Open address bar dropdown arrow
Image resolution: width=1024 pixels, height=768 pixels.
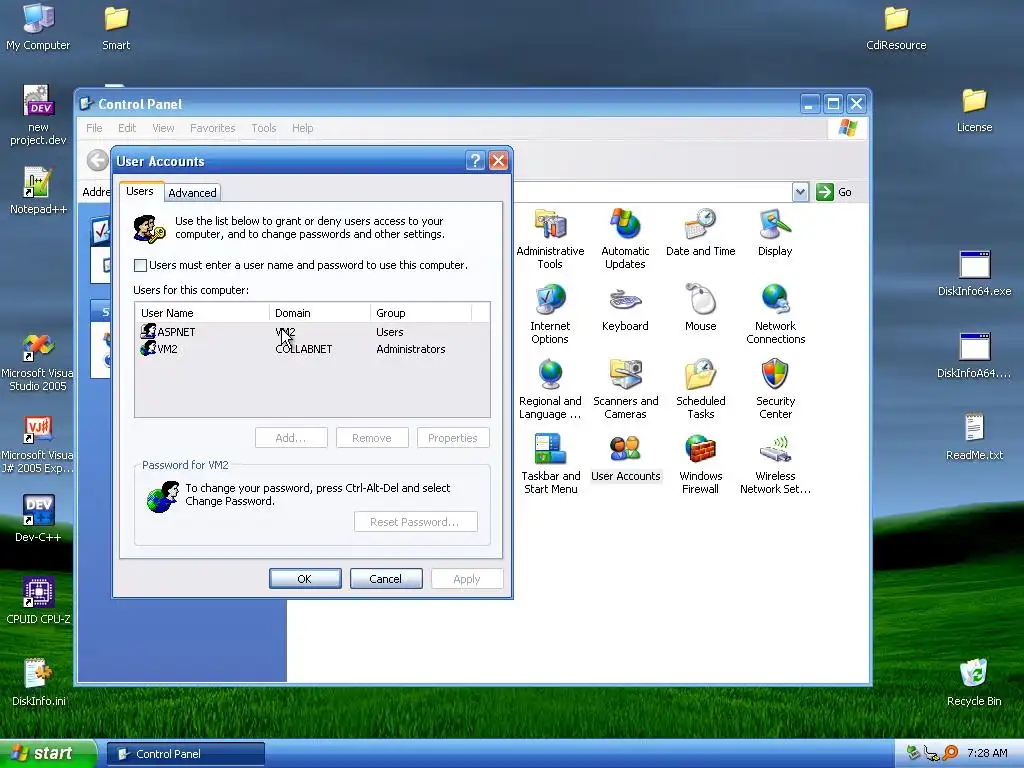click(800, 192)
